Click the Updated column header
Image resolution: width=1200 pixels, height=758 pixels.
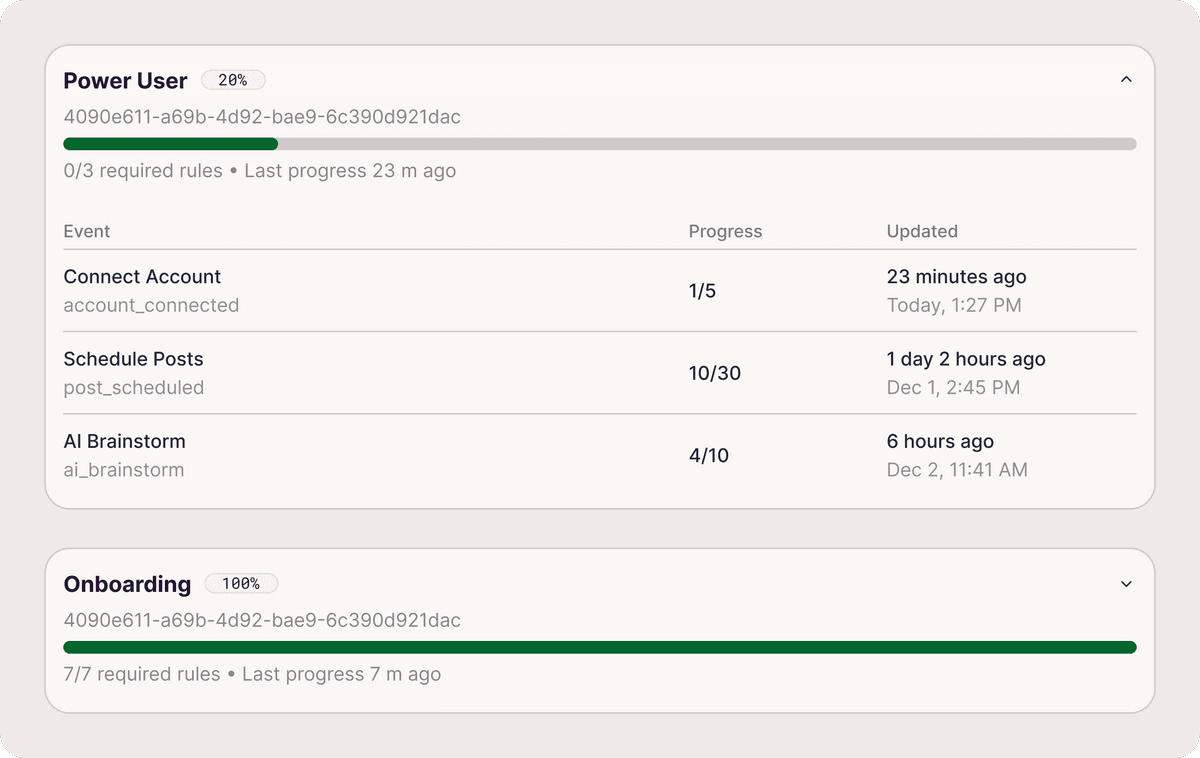(922, 231)
